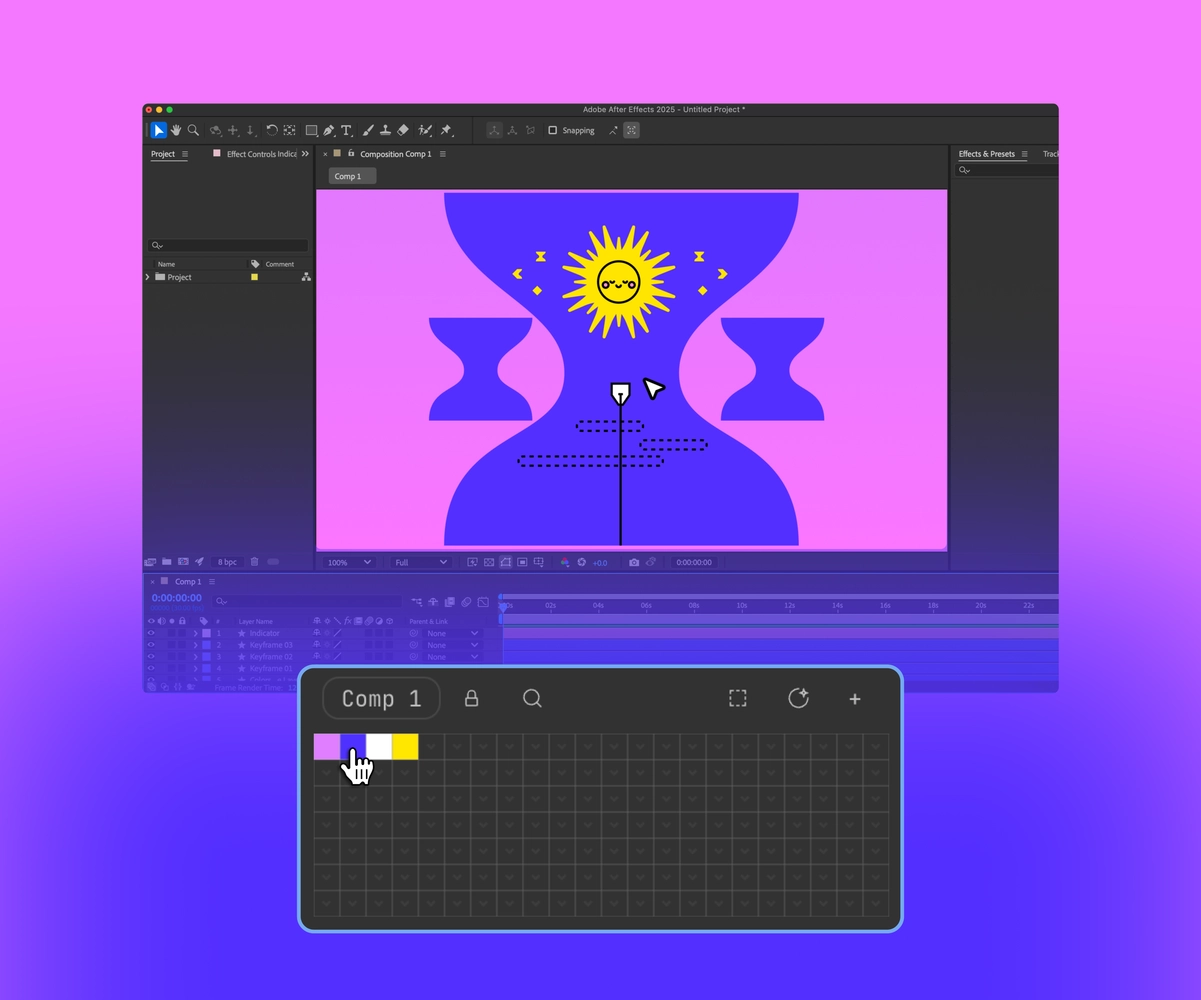Image resolution: width=1201 pixels, height=1000 pixels.
Task: Select the Zoom tool in toolbar
Action: tap(193, 130)
